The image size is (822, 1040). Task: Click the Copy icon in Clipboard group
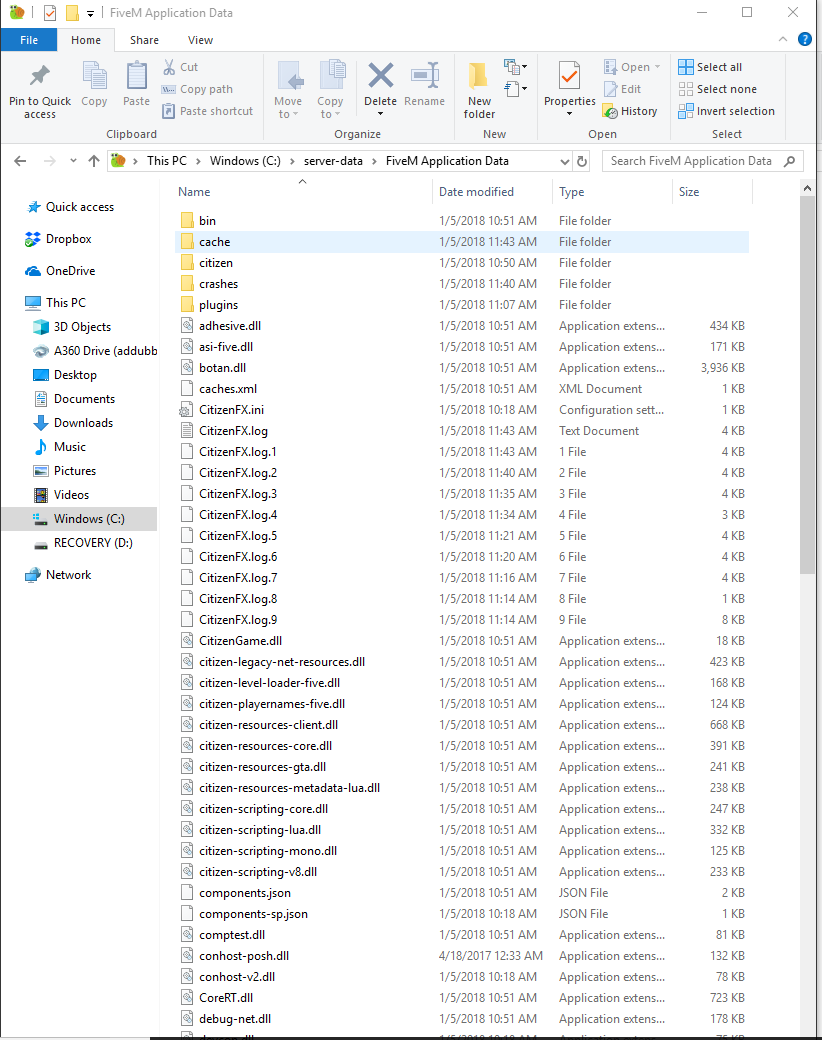(94, 75)
